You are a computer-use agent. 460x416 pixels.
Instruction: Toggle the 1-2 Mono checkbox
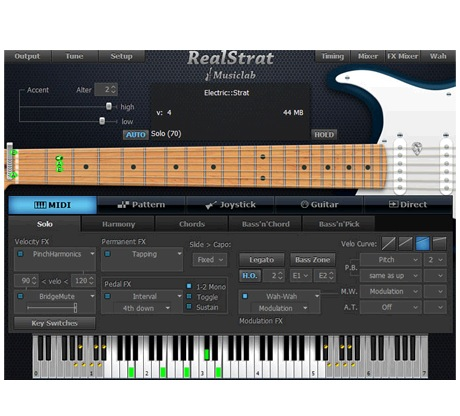click(x=189, y=286)
